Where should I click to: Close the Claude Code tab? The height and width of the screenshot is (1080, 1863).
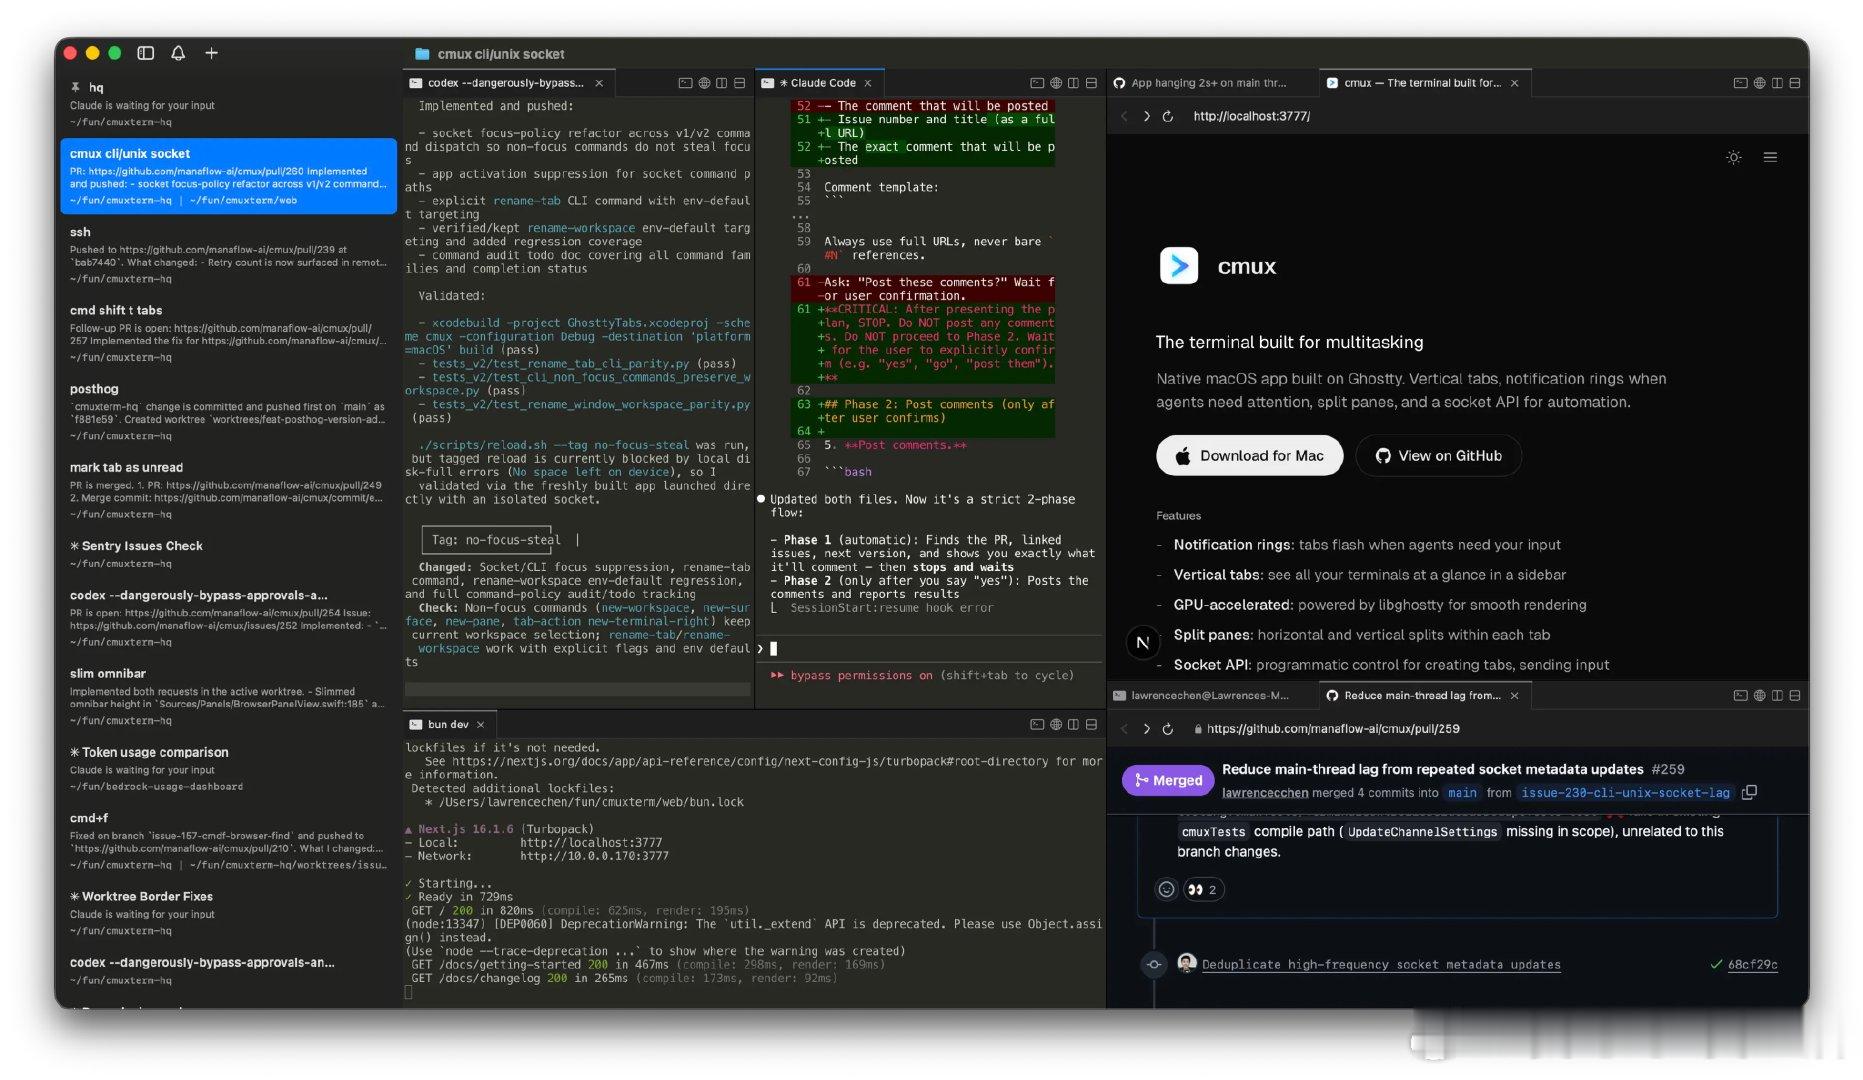[x=868, y=83]
